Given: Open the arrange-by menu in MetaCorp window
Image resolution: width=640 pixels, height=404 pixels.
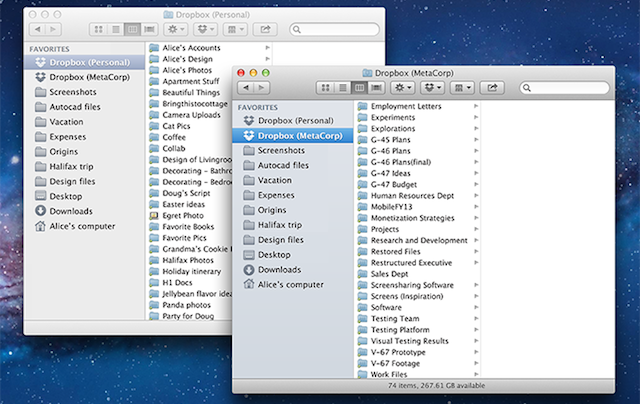Looking at the screenshot, I should click(x=462, y=88).
